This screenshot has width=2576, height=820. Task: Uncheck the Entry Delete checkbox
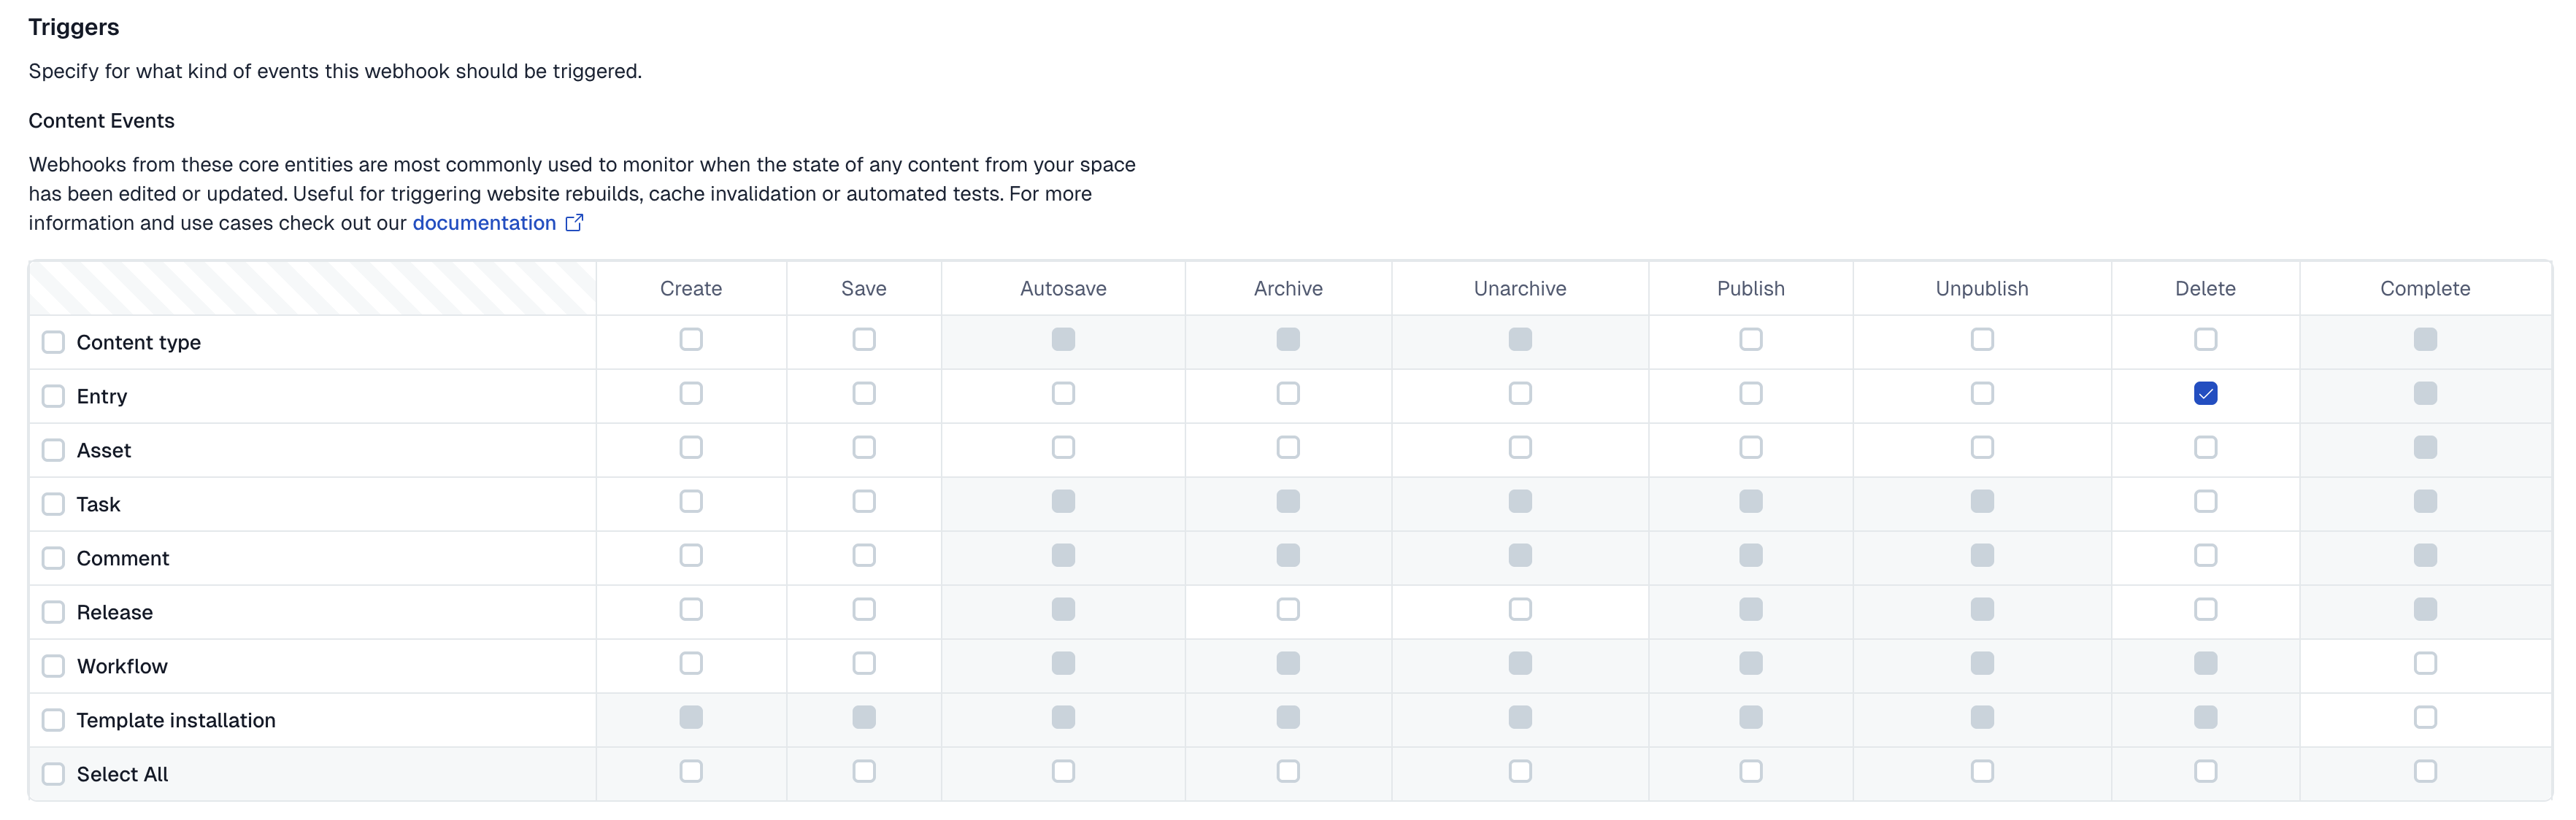[x=2204, y=394]
